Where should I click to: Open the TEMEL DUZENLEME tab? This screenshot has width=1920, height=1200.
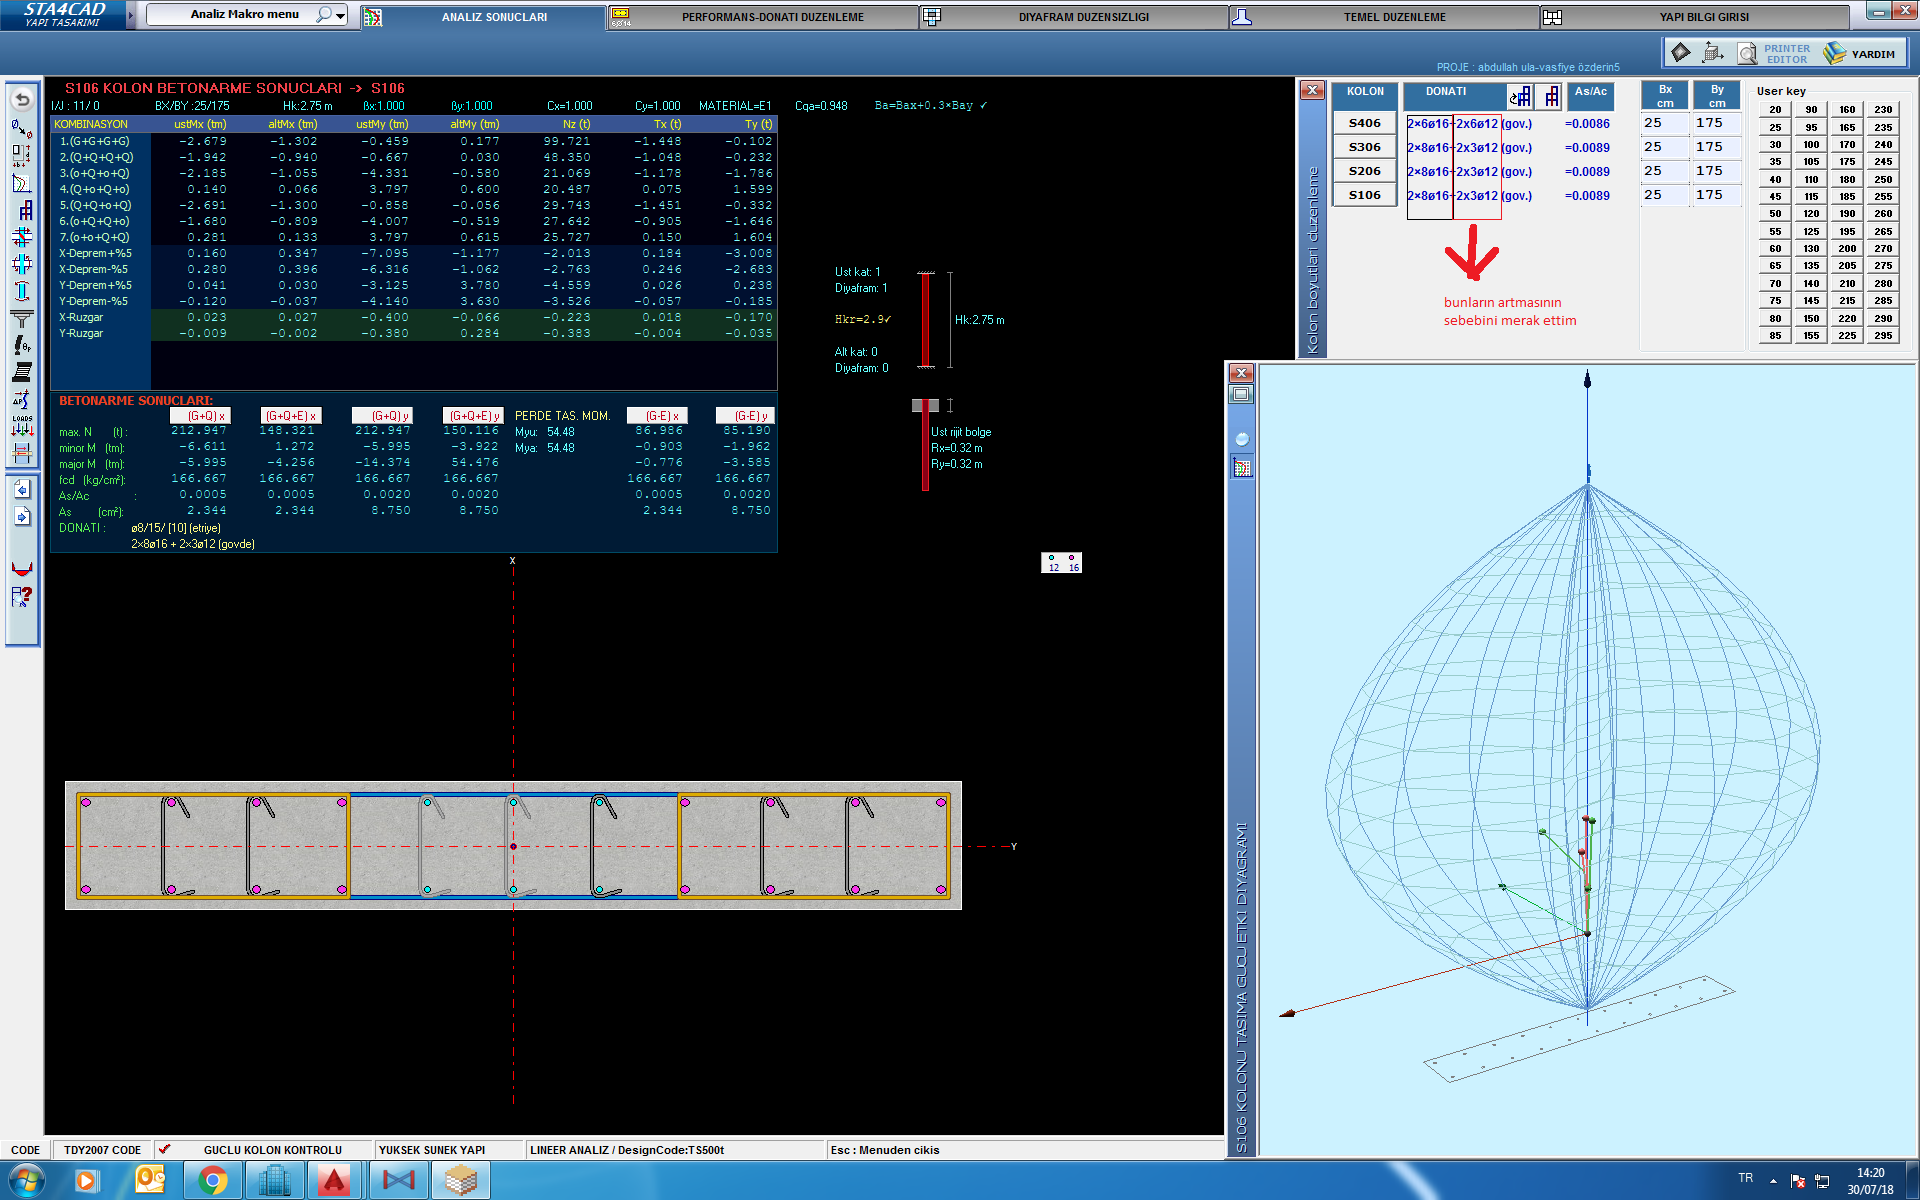click(1394, 17)
